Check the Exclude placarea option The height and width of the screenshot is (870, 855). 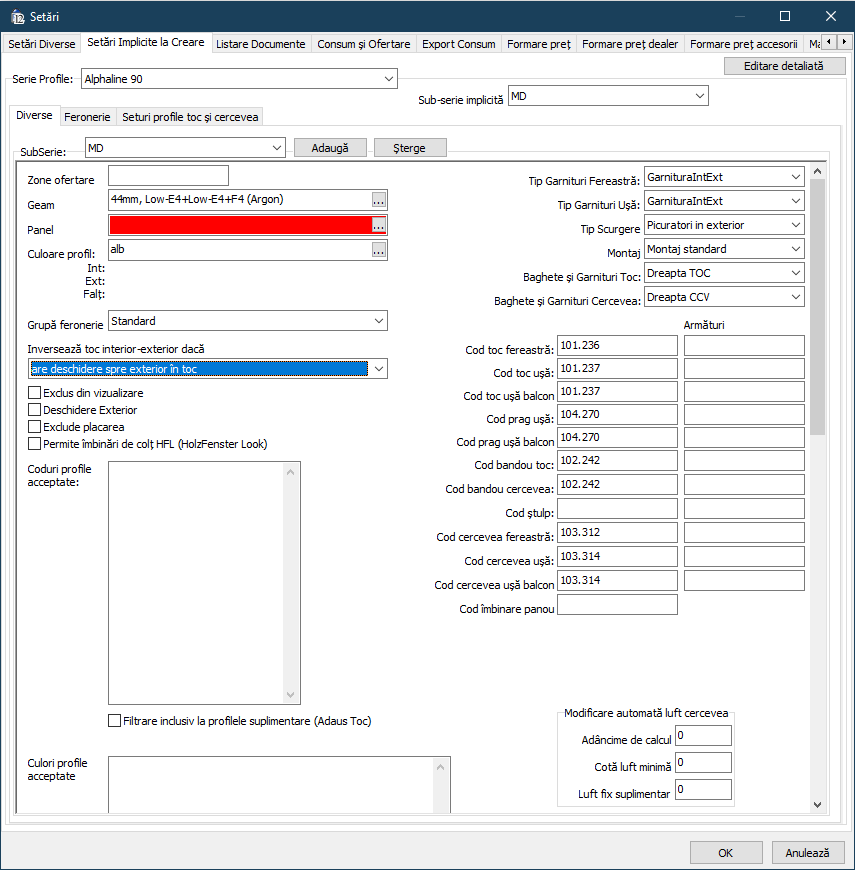click(35, 427)
